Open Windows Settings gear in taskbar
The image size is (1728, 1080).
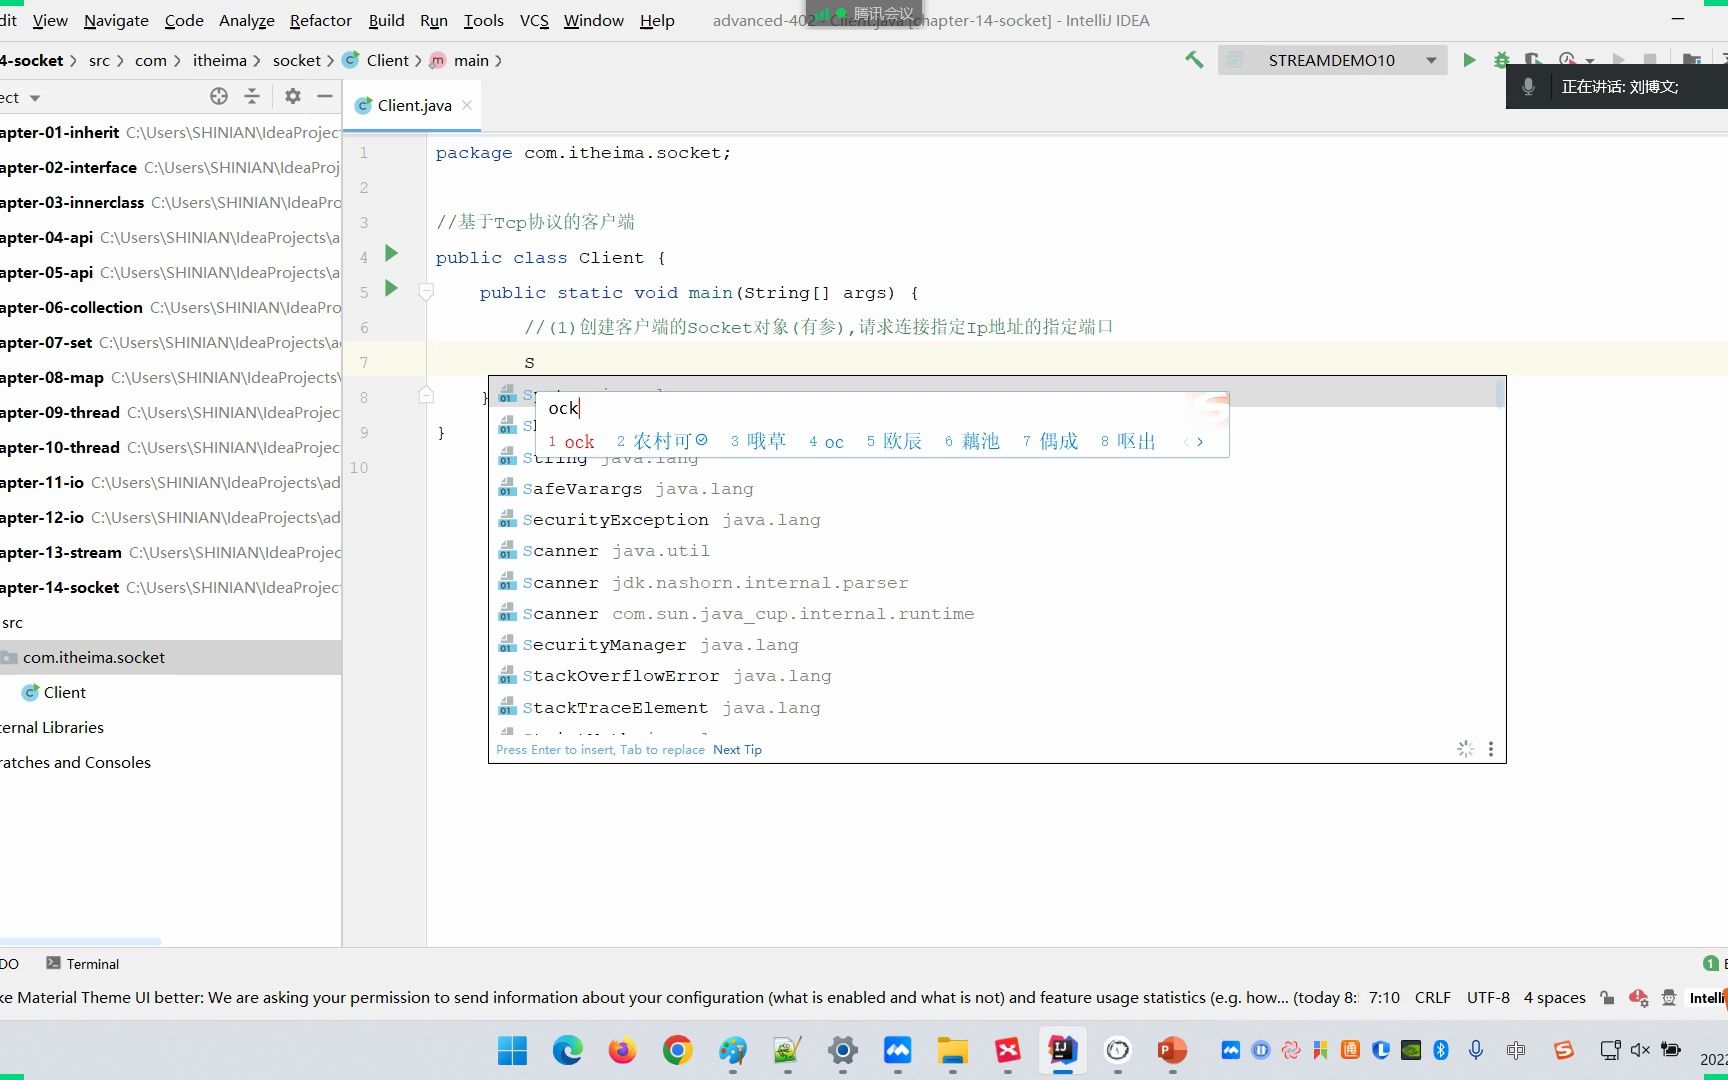843,1050
